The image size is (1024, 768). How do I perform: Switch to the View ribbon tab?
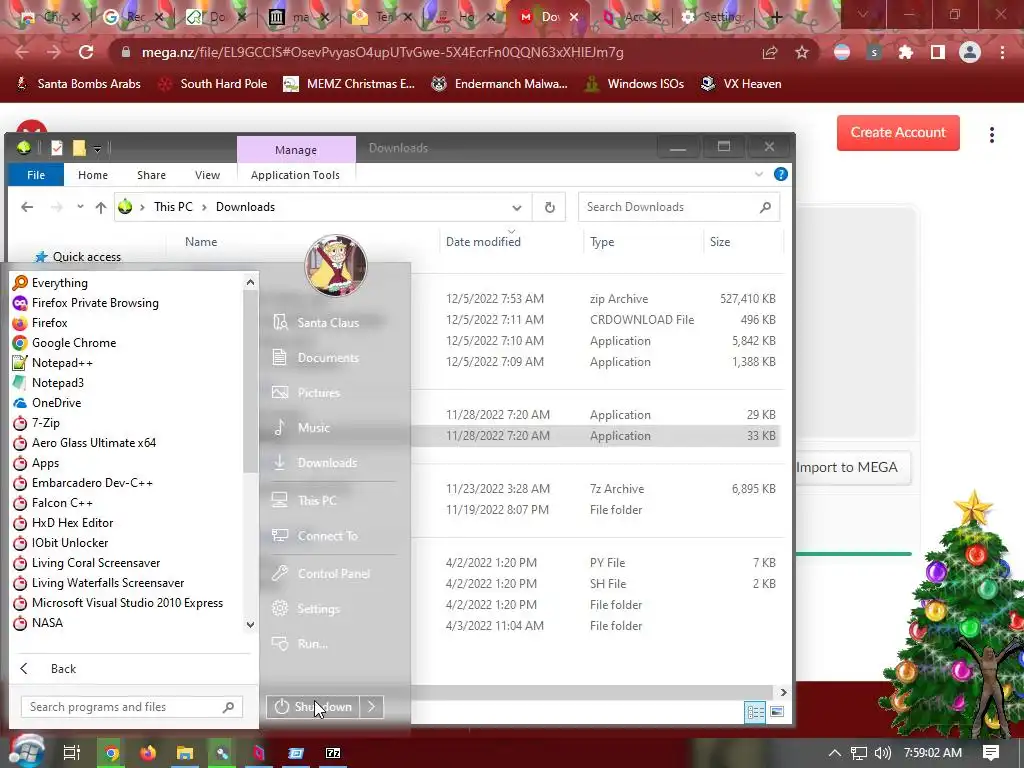point(207,175)
